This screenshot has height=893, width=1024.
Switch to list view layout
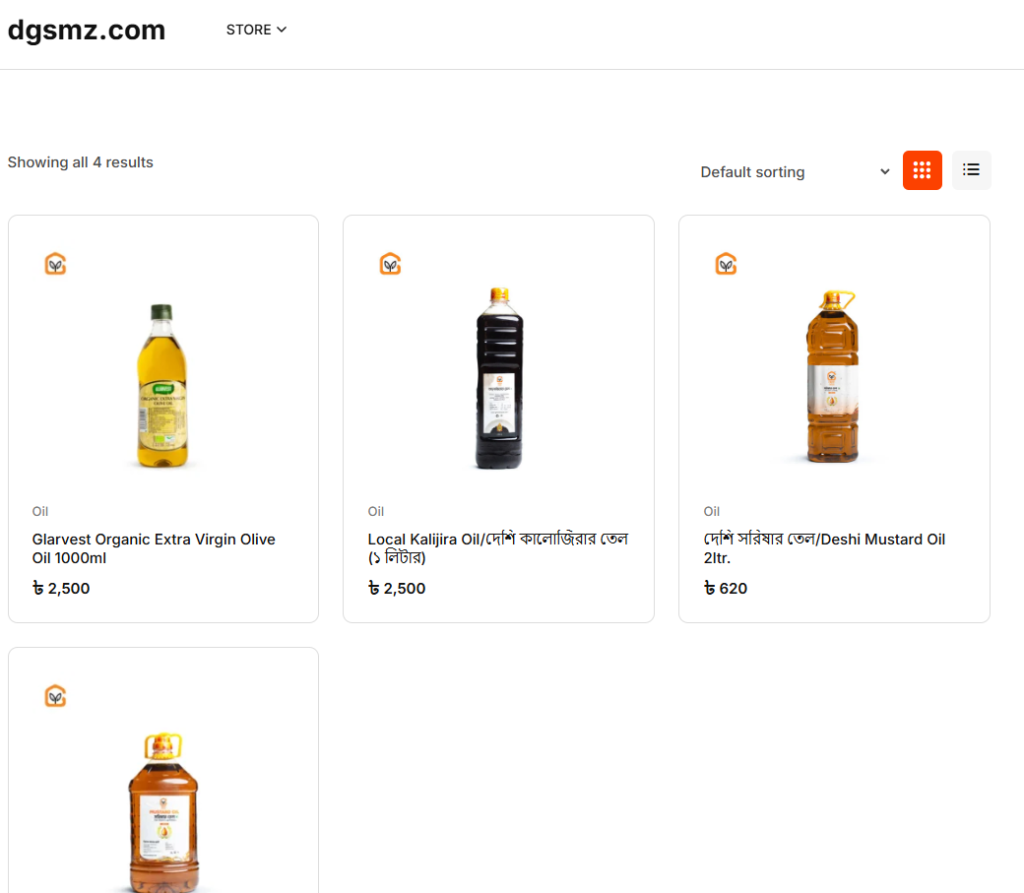[971, 170]
